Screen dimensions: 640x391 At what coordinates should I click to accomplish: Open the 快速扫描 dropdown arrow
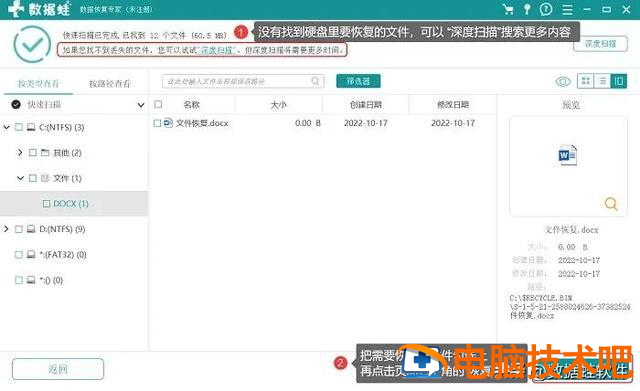tap(141, 105)
